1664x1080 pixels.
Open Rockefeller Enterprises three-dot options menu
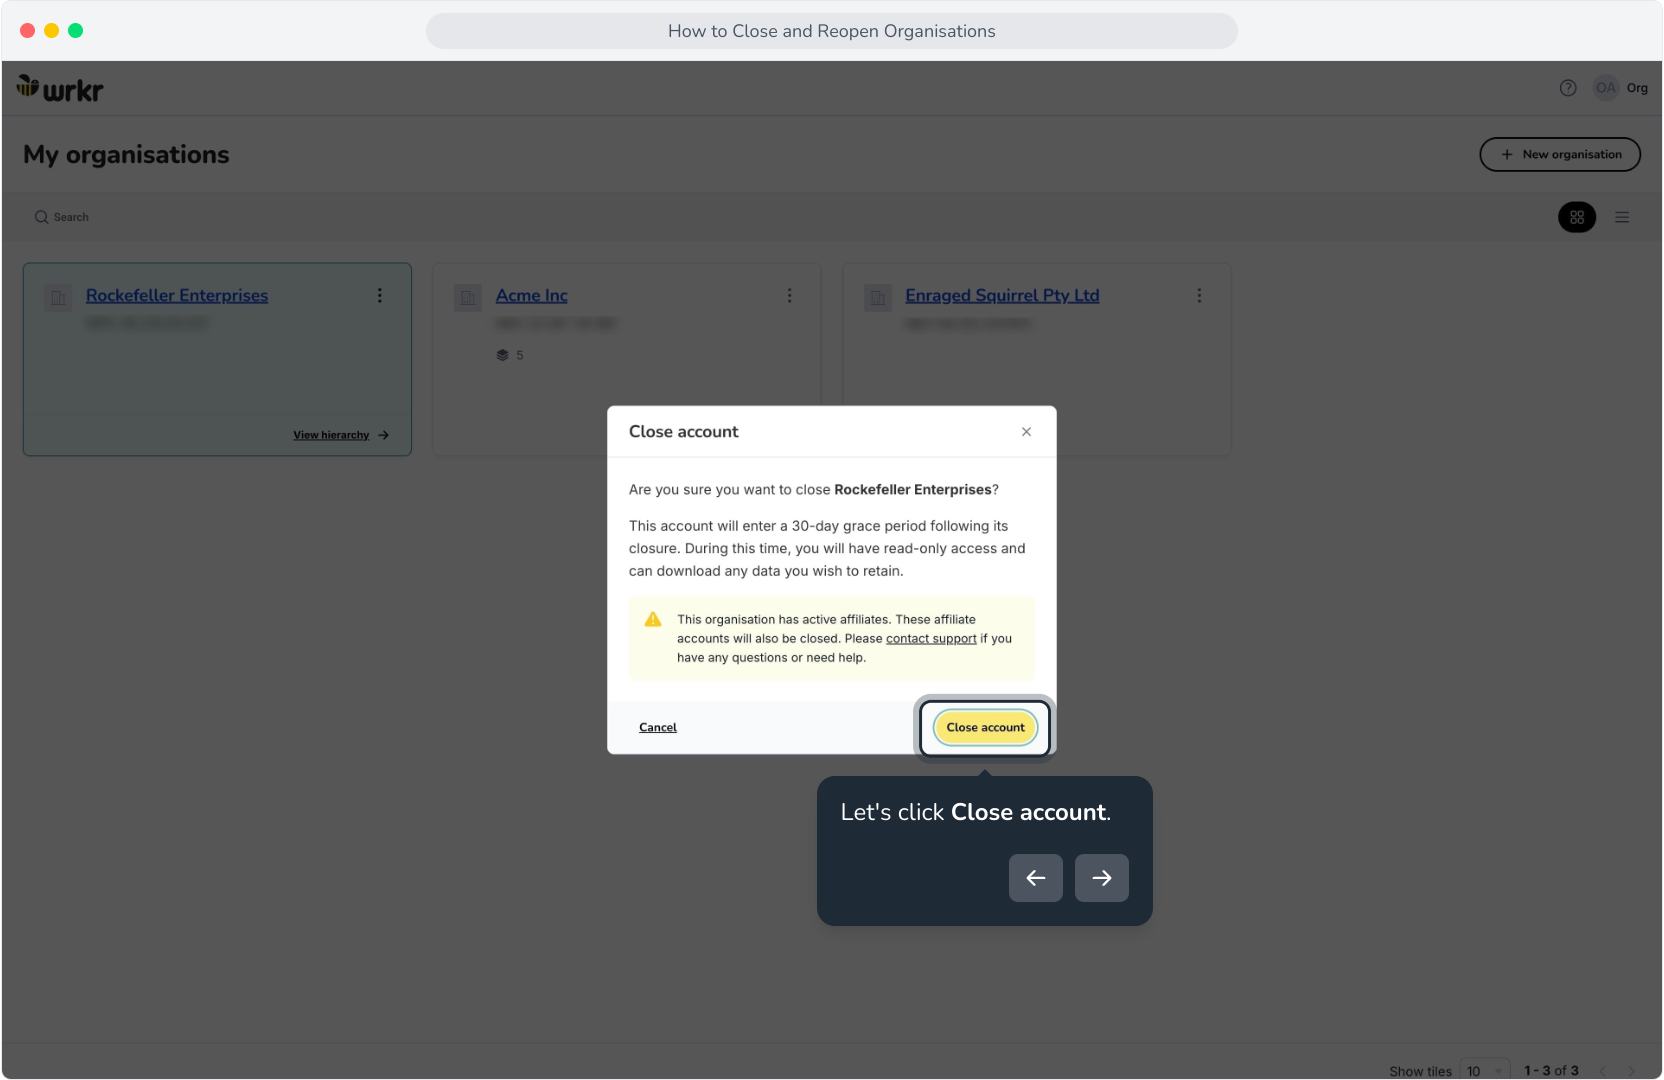[x=380, y=296]
